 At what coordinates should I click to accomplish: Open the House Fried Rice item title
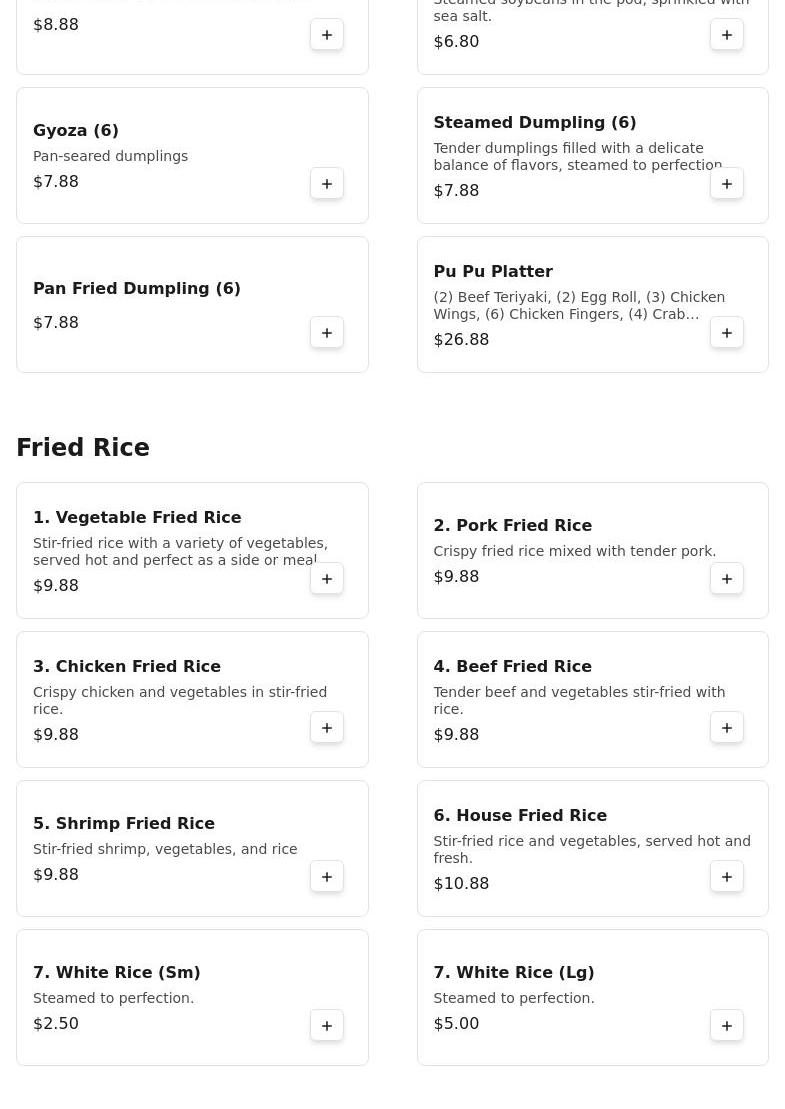(x=520, y=816)
